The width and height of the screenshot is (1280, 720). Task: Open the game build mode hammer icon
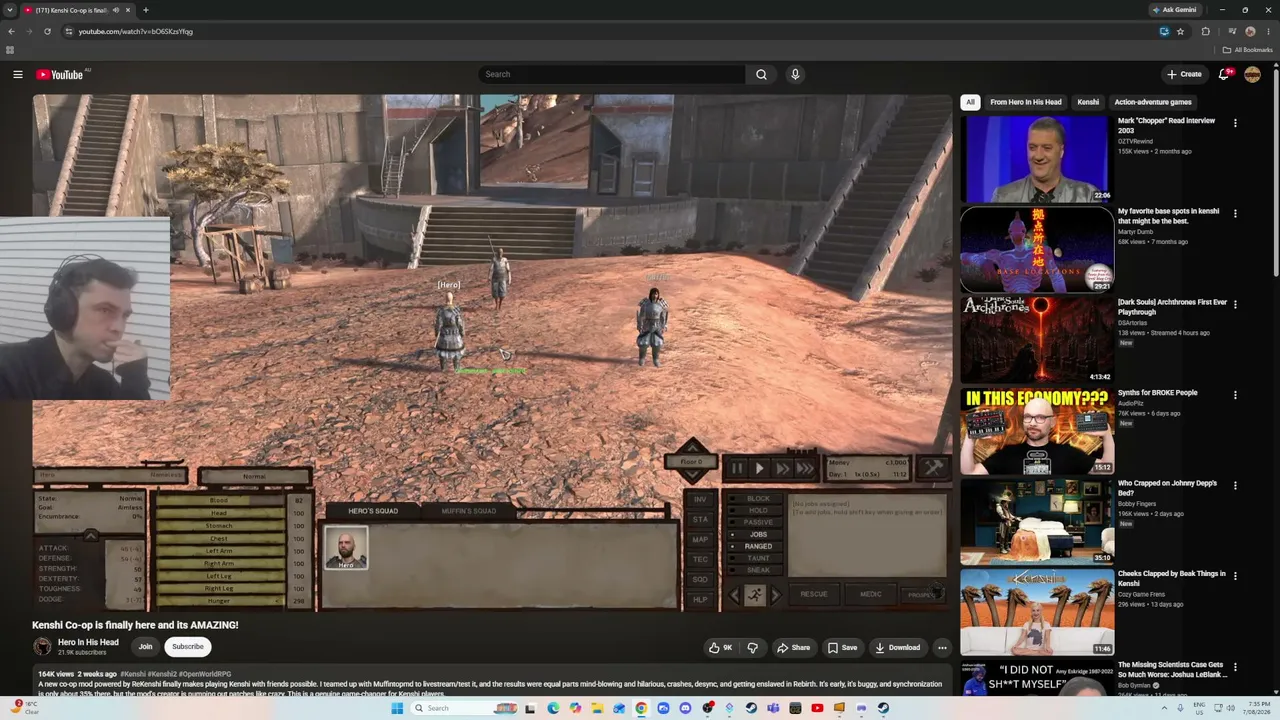click(933, 467)
